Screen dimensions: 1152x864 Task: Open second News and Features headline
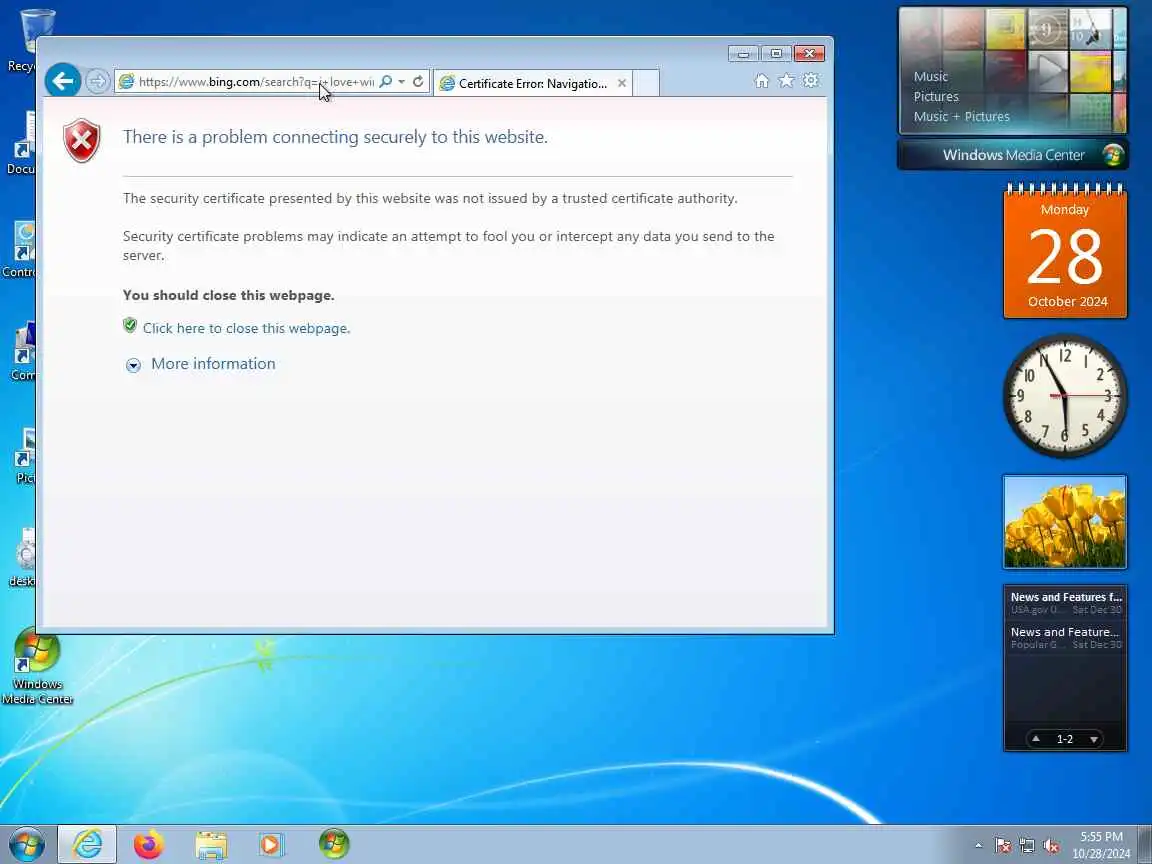(x=1065, y=637)
